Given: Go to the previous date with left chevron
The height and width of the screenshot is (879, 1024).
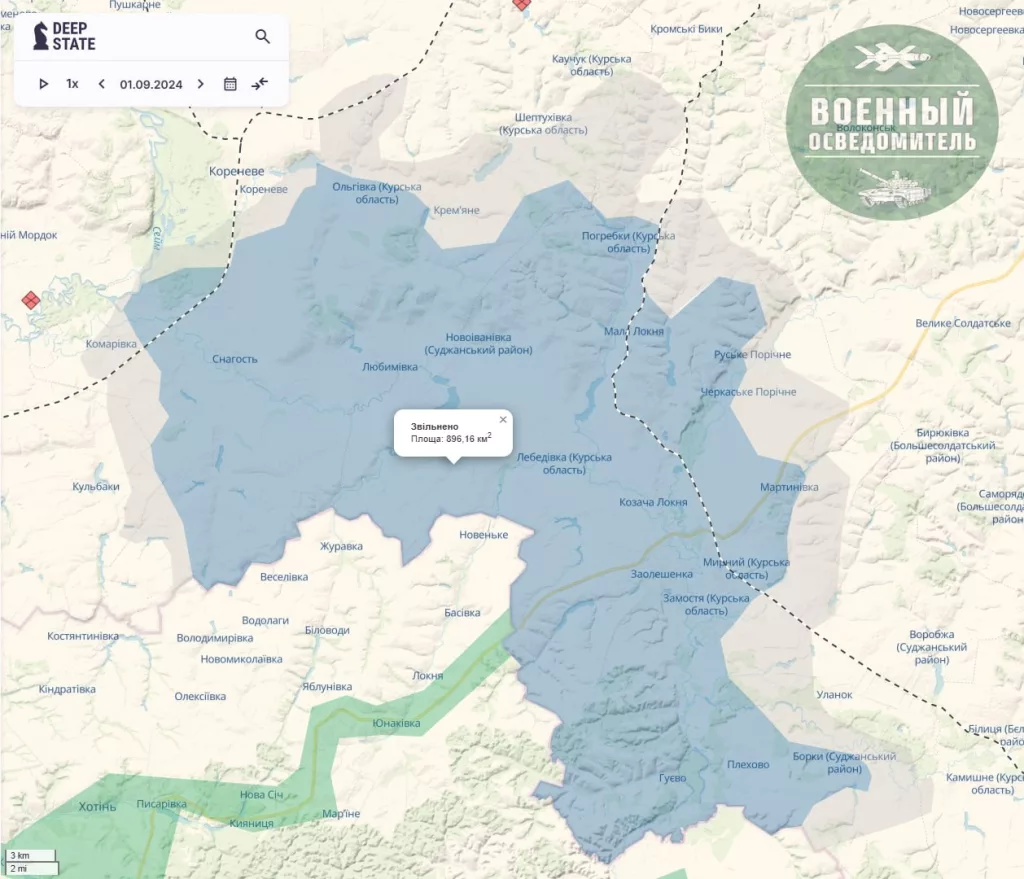Looking at the screenshot, I should tap(101, 84).
